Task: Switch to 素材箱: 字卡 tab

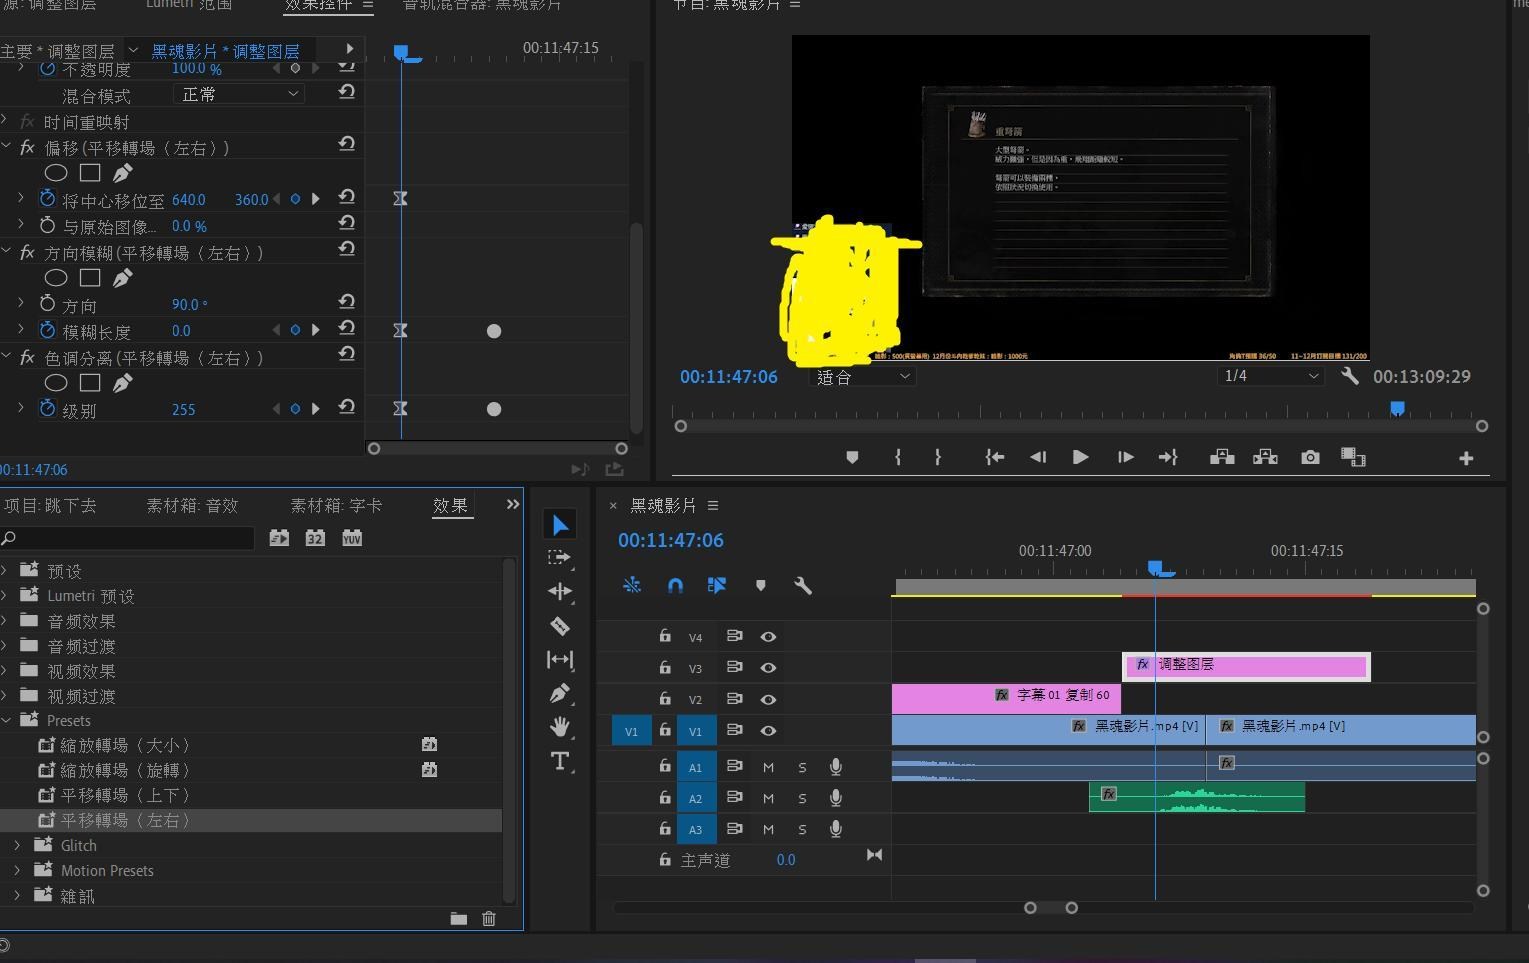Action: click(x=336, y=506)
